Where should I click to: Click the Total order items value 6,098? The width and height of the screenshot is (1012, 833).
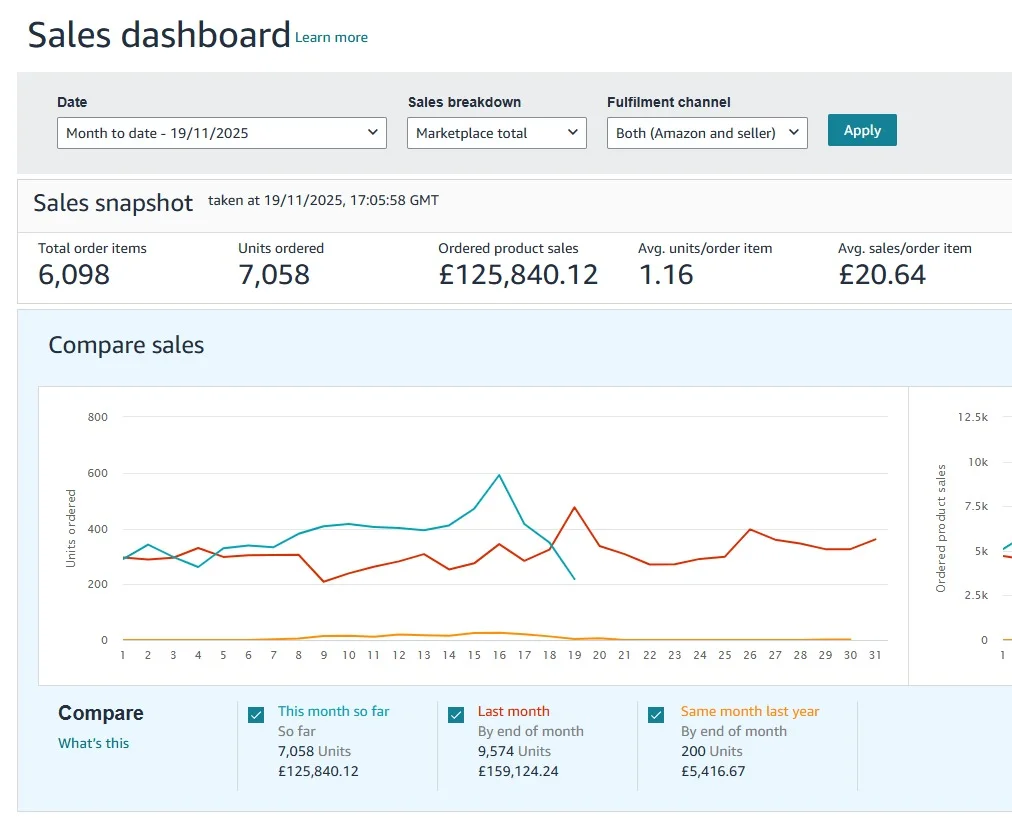pyautogui.click(x=74, y=275)
